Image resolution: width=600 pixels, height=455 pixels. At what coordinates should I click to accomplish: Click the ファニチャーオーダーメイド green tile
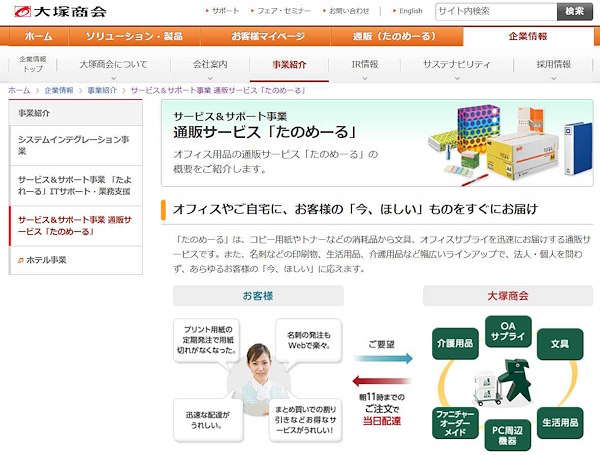point(455,423)
